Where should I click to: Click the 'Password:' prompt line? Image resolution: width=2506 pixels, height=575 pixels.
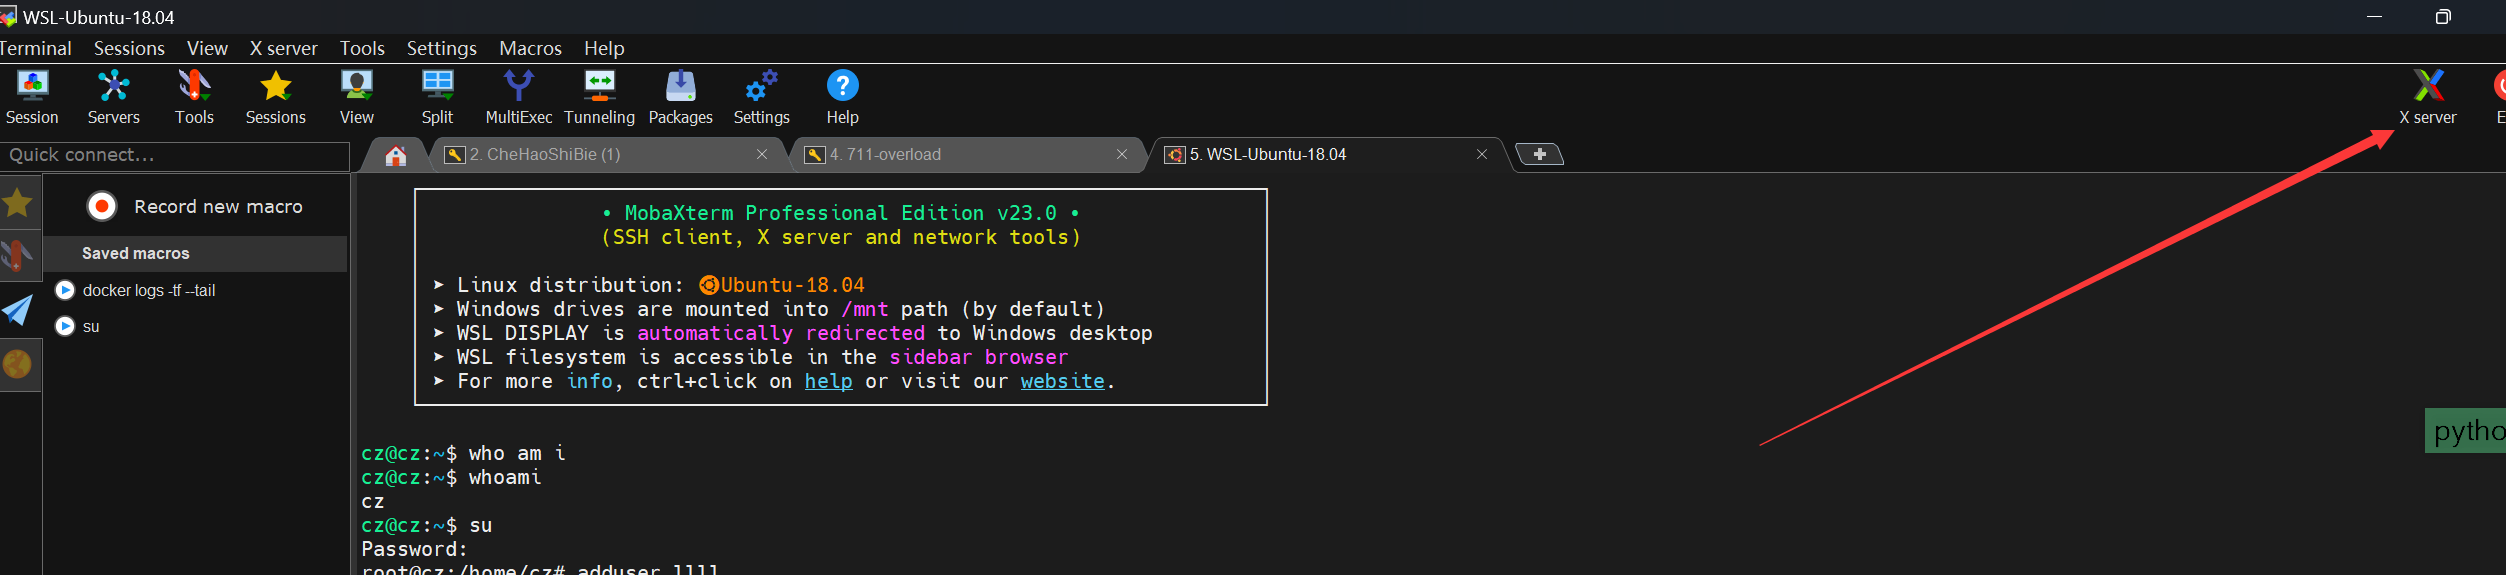click(414, 549)
